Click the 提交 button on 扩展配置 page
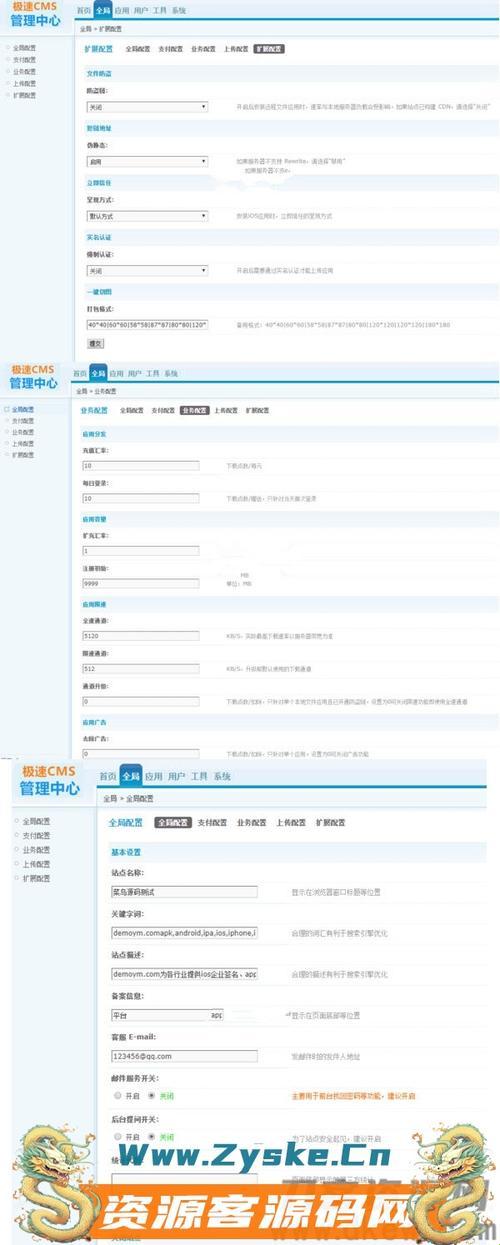This screenshot has width=500, height=1245. click(96, 343)
